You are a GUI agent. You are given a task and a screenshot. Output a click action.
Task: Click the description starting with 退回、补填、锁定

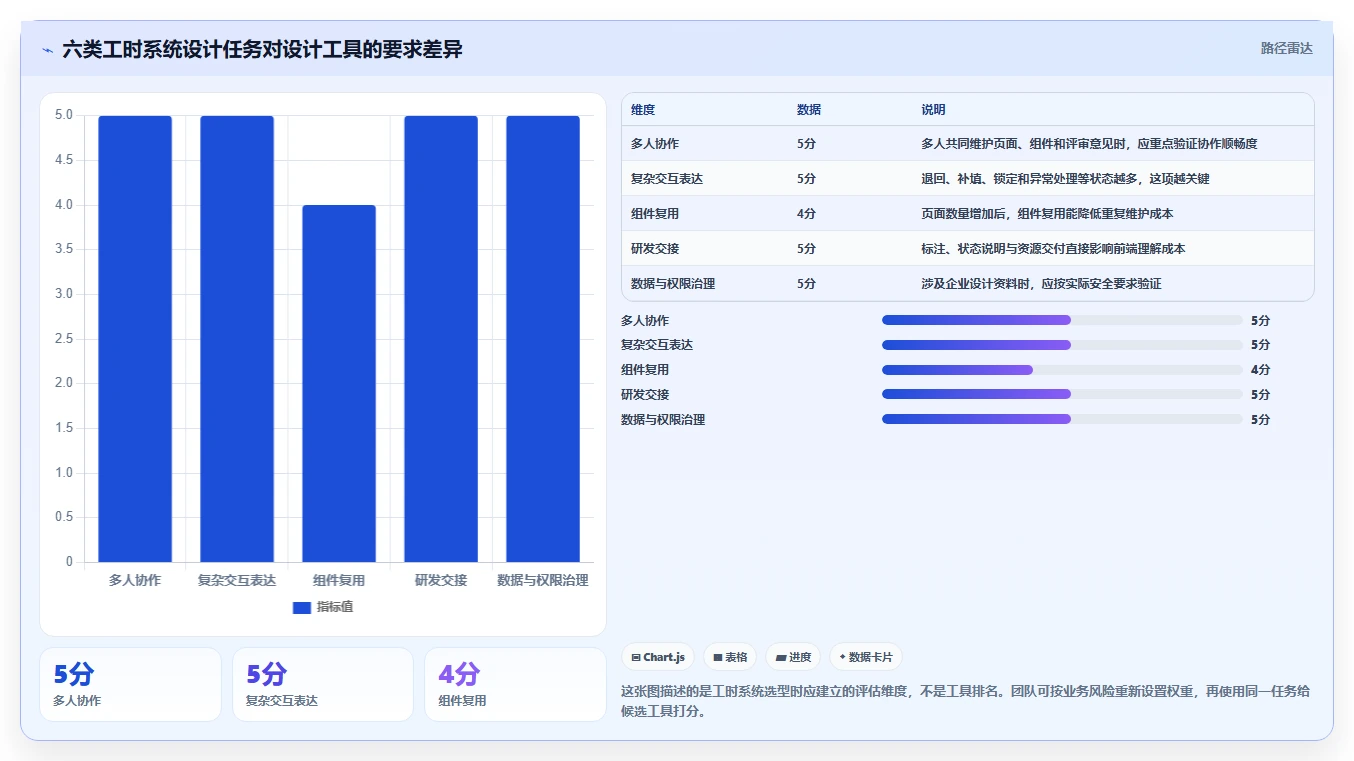pyautogui.click(x=1065, y=179)
